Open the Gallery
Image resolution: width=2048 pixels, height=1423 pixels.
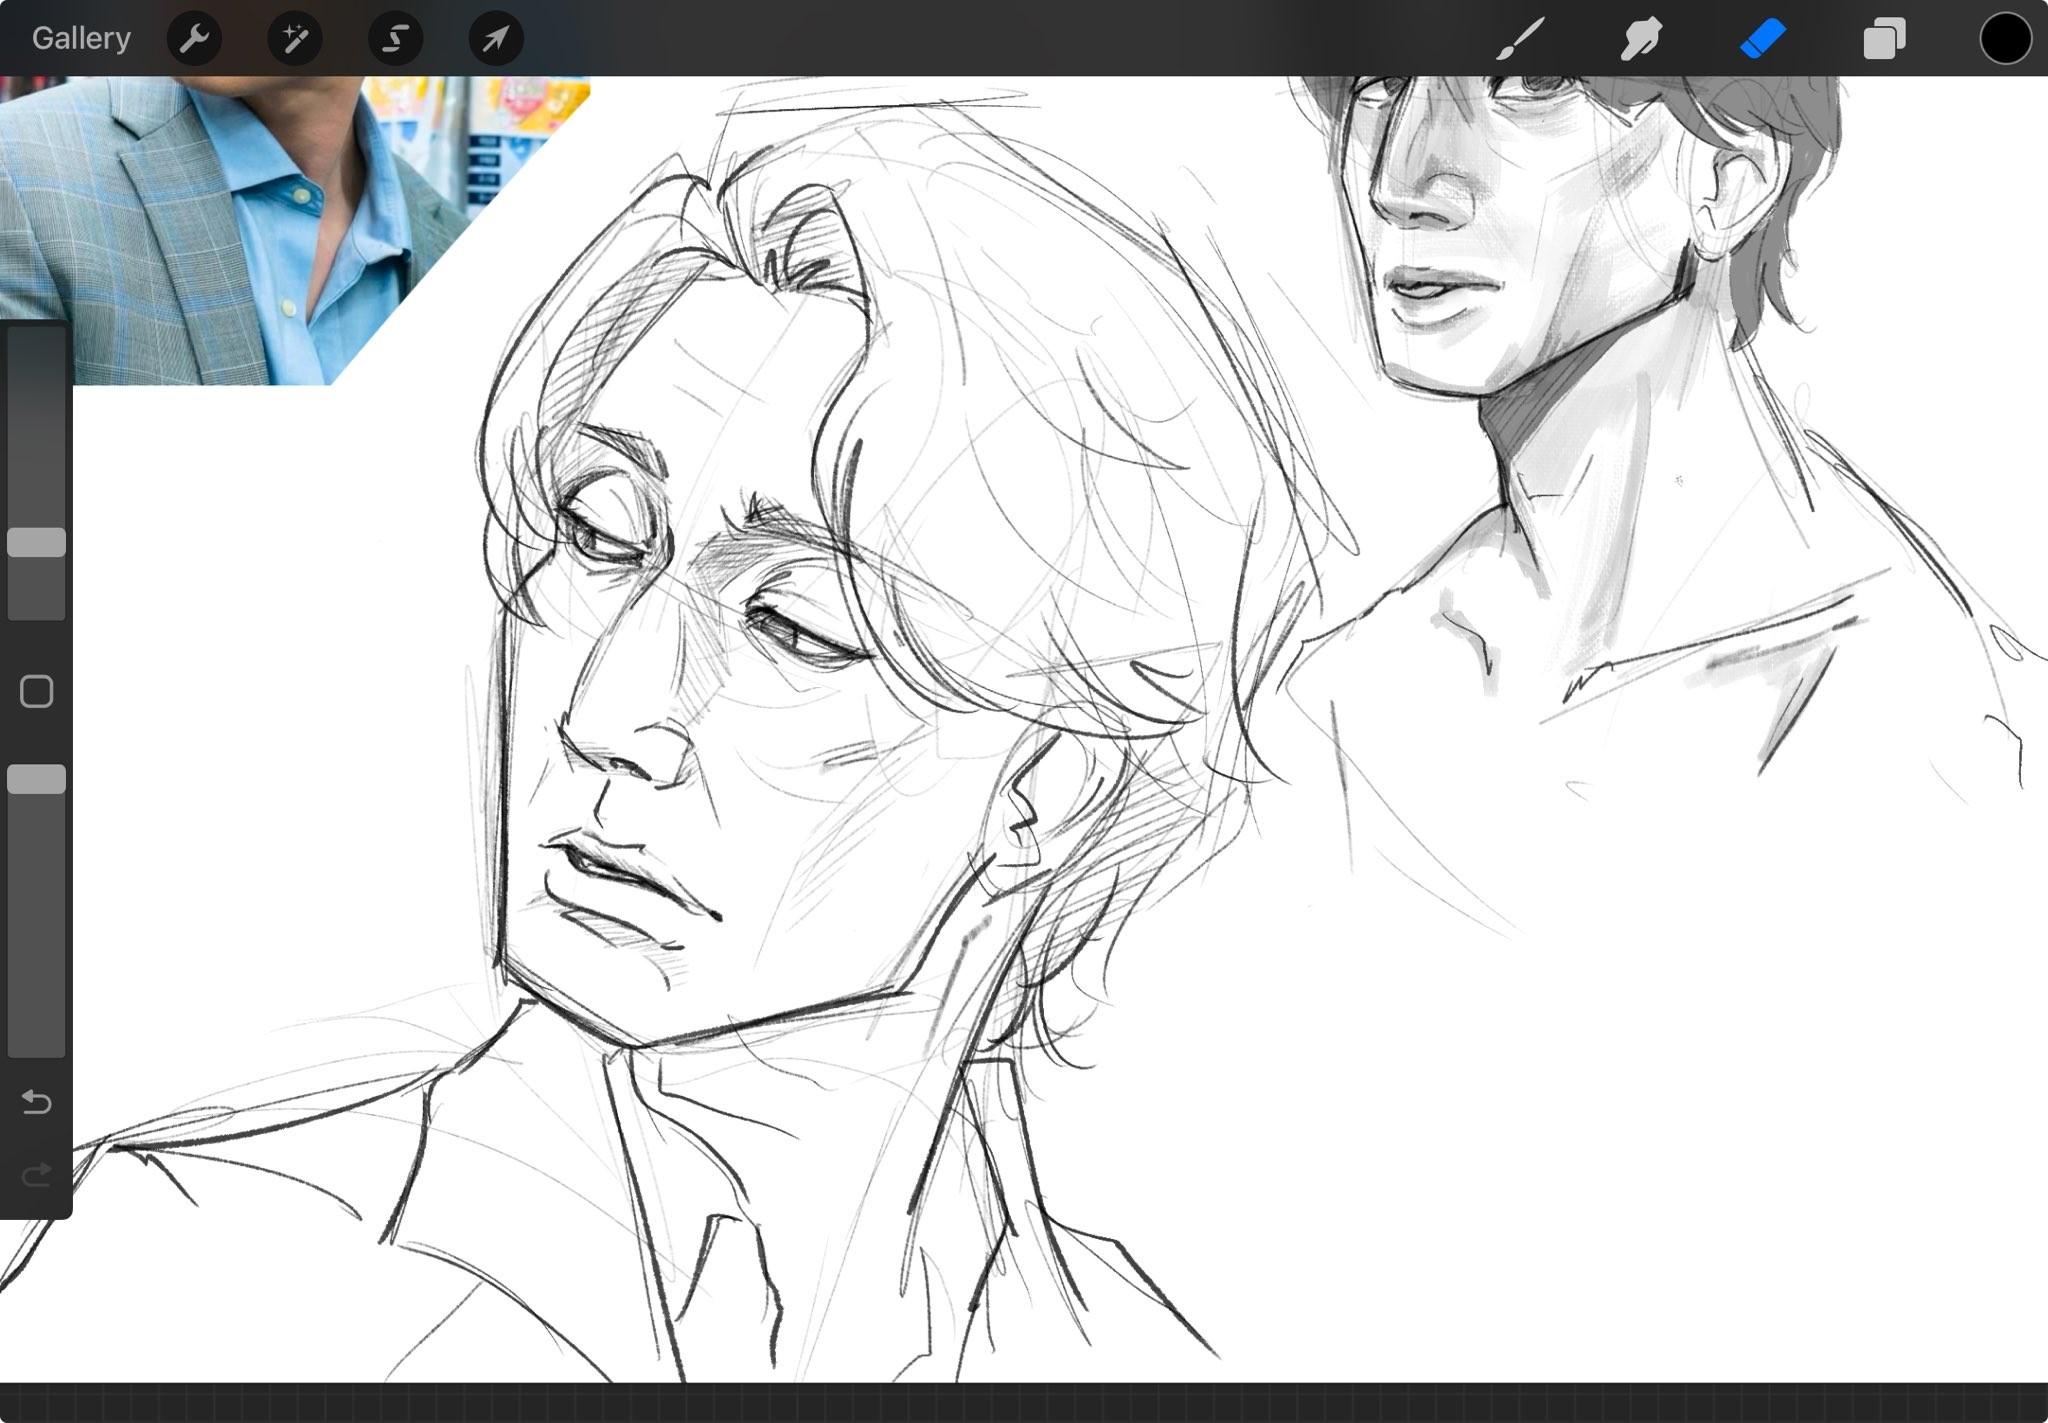[x=81, y=38]
